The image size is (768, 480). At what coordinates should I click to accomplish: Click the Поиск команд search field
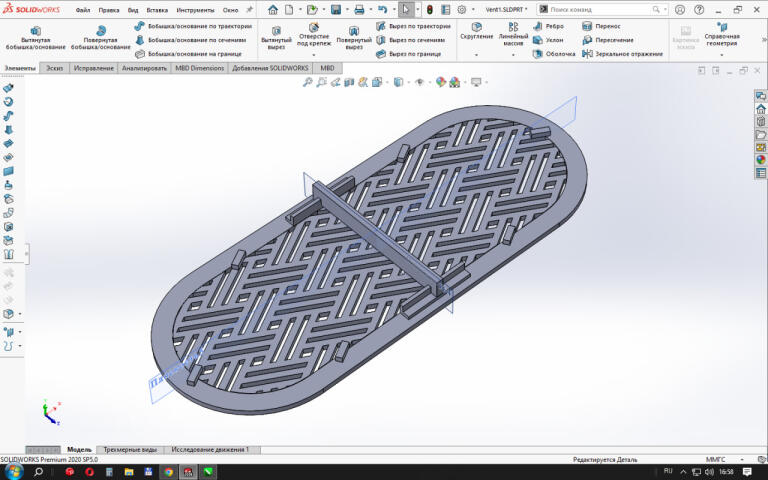[x=602, y=9]
